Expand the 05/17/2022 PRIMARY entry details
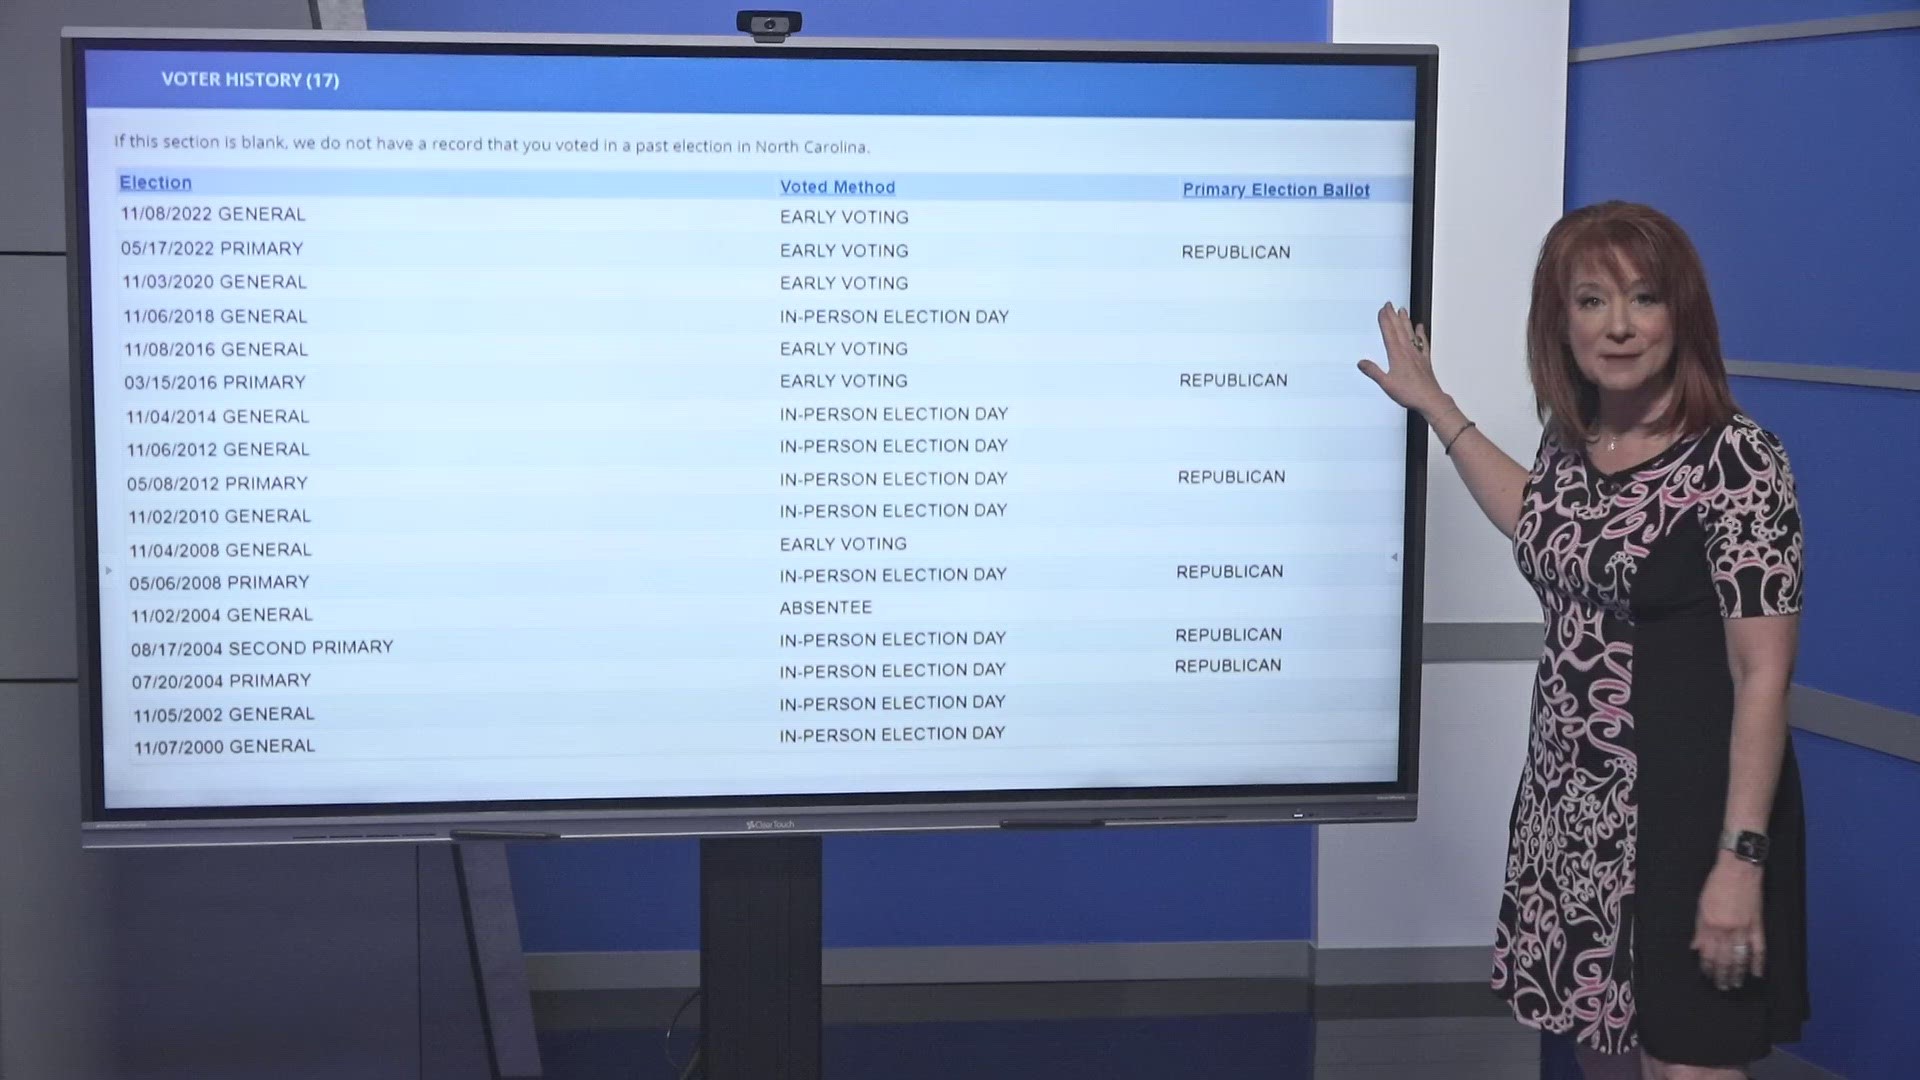1920x1080 pixels. click(214, 248)
